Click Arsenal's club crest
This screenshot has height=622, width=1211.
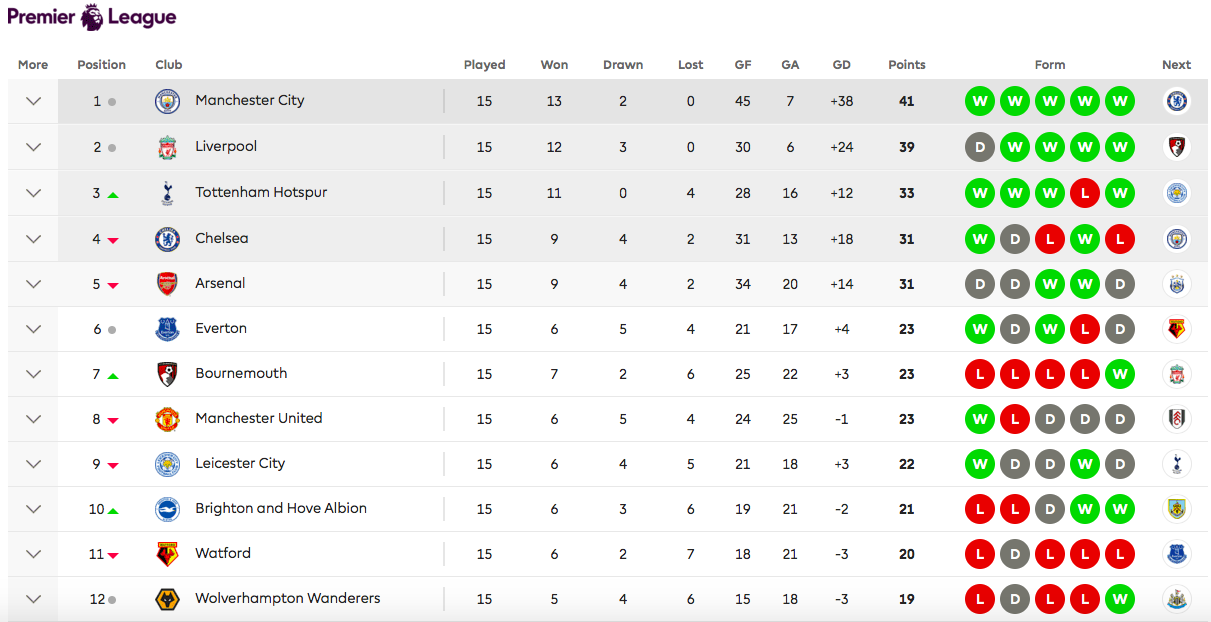167,284
